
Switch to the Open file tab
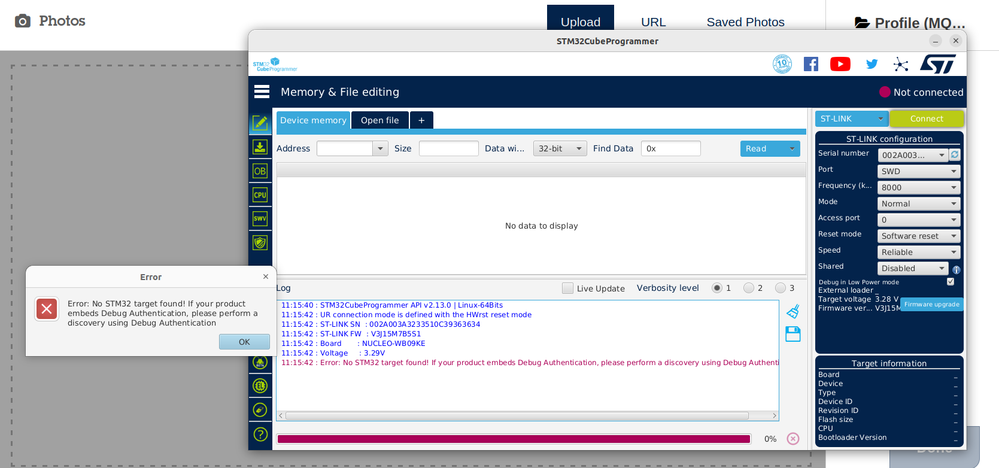click(x=380, y=120)
